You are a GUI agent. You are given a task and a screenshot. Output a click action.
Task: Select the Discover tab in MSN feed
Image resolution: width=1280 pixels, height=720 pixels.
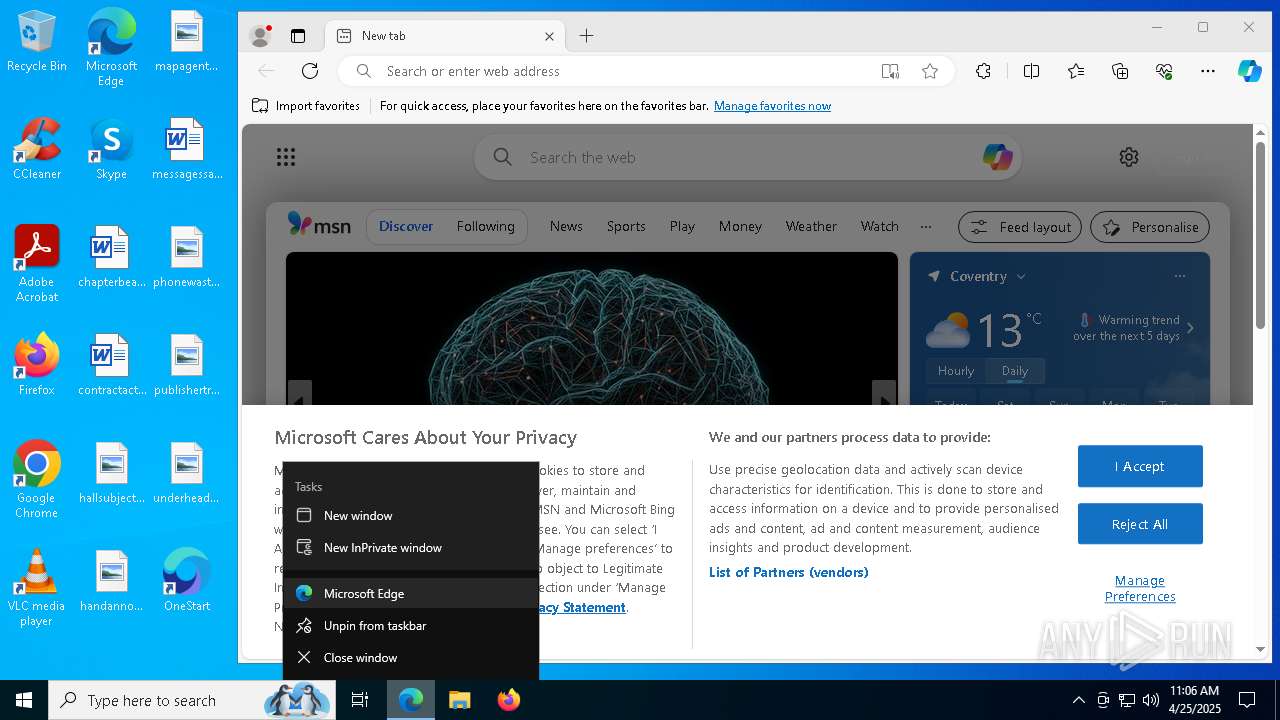pos(406,227)
